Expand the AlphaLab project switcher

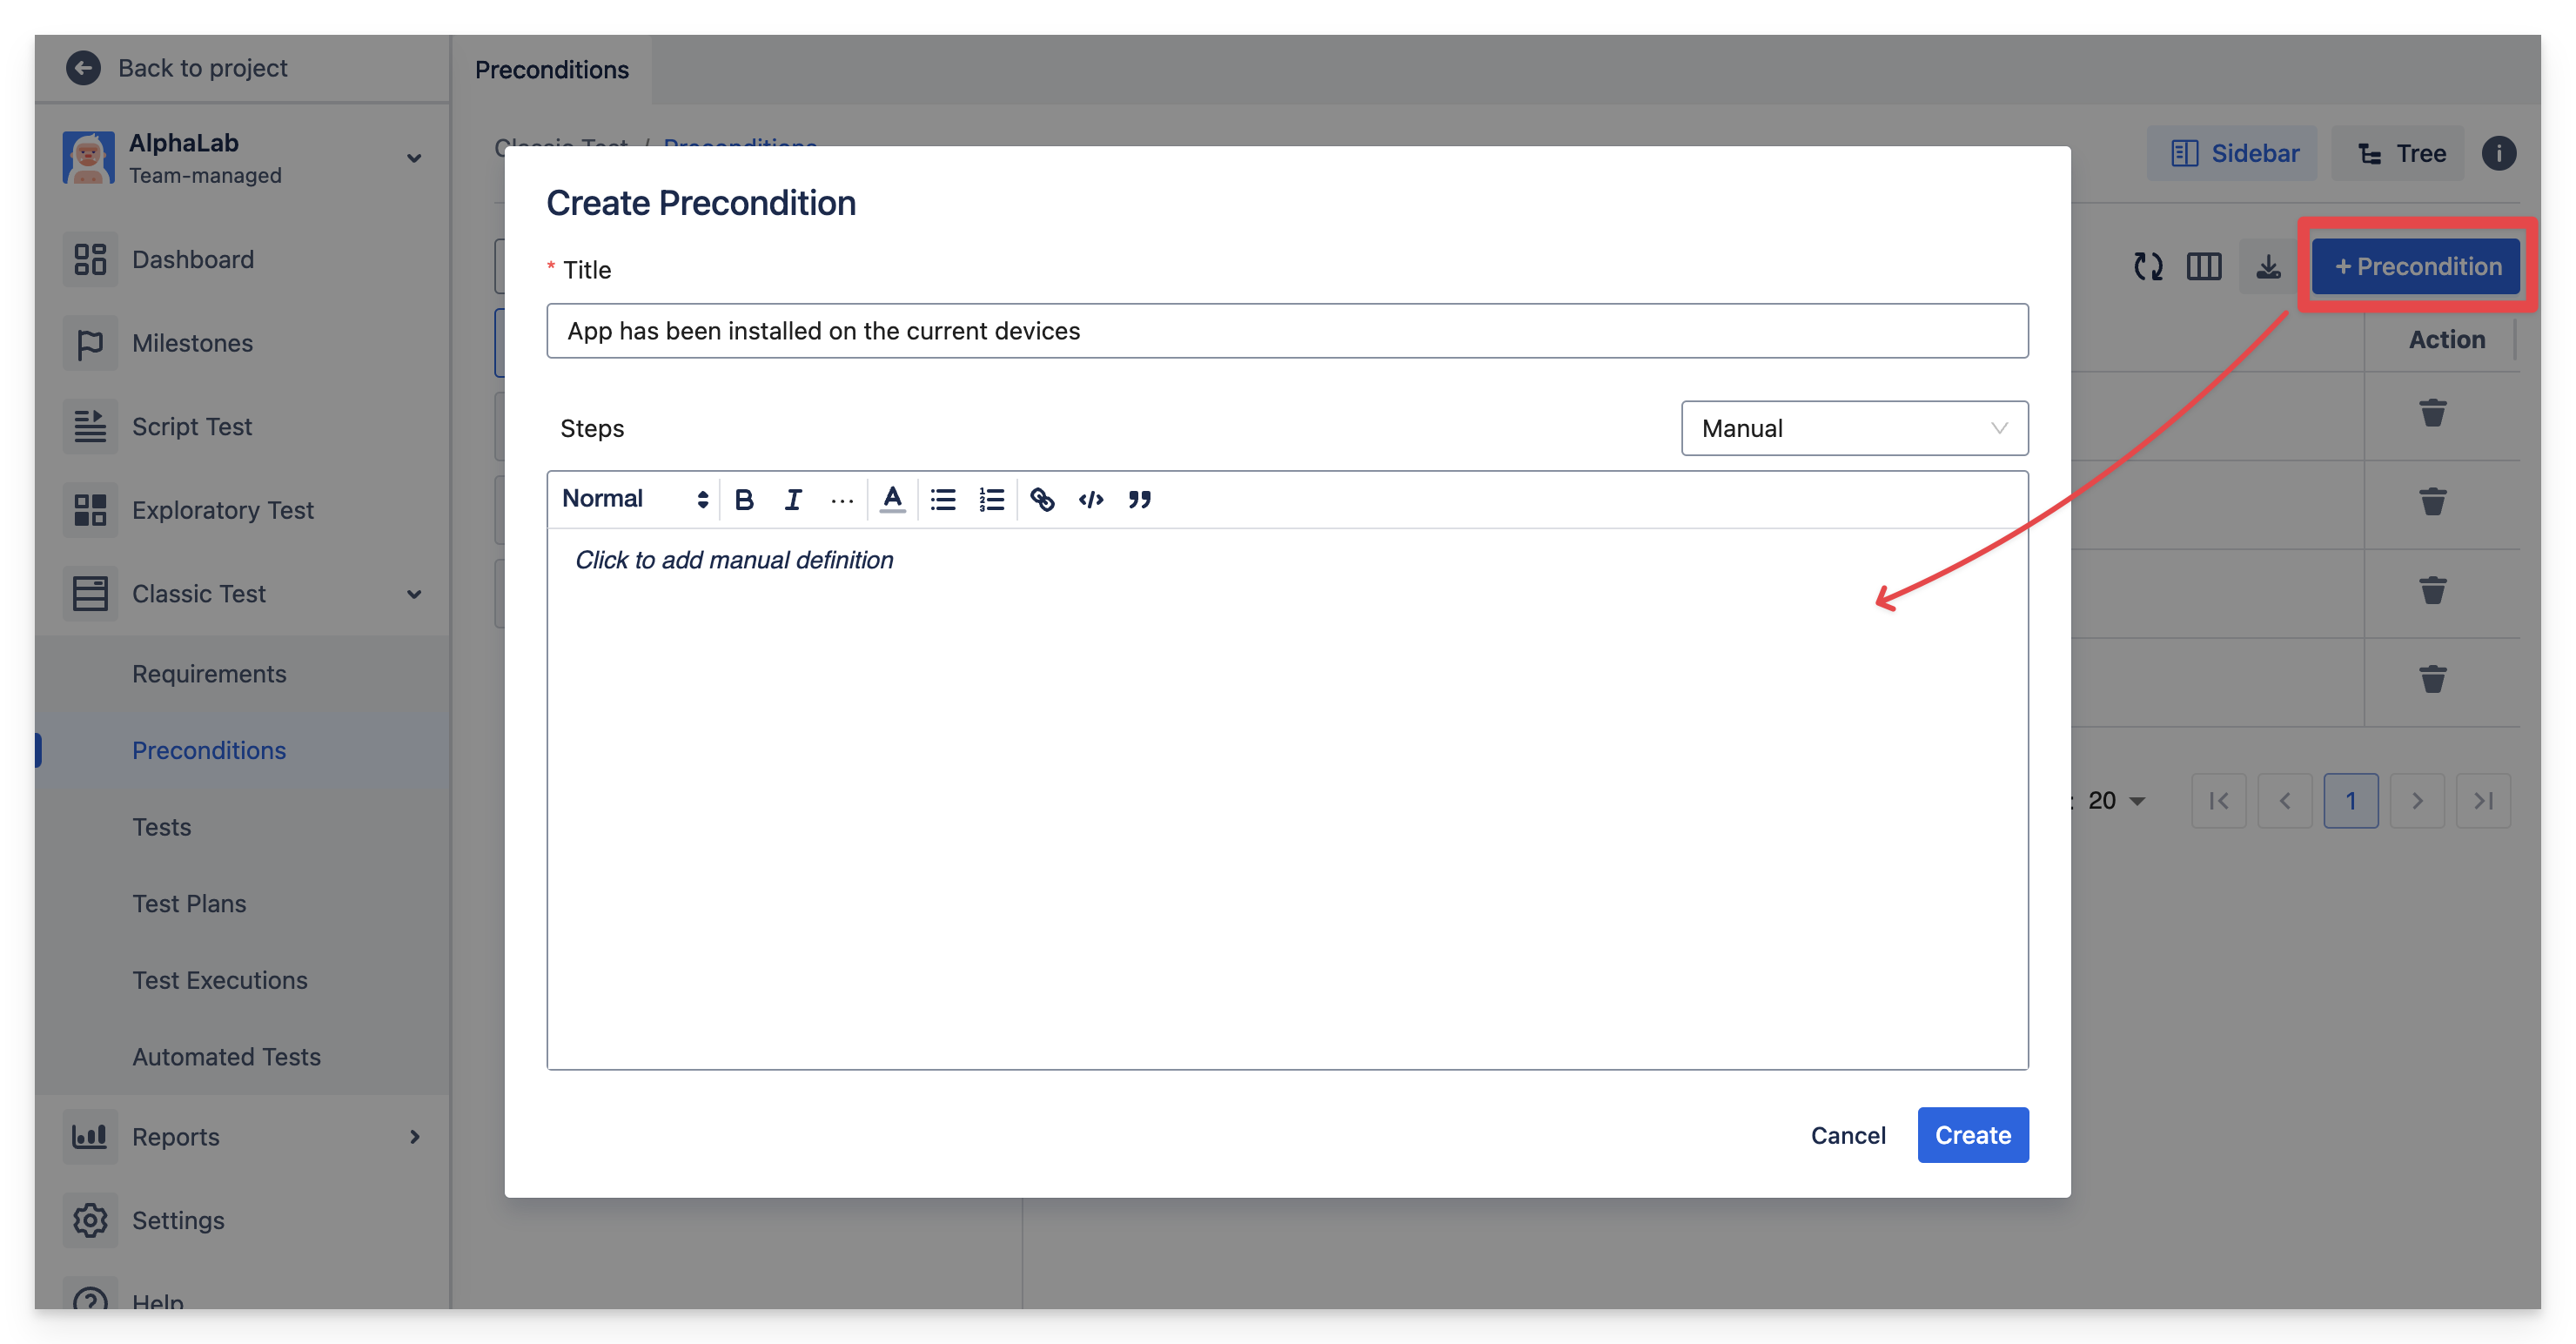pyautogui.click(x=413, y=158)
